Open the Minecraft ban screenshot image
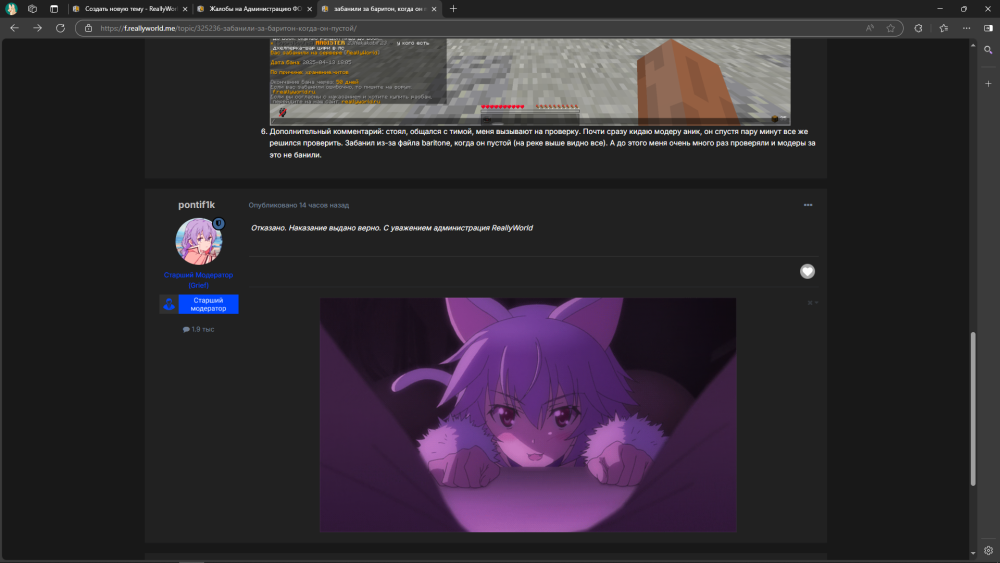The width and height of the screenshot is (1000, 563). click(x=530, y=81)
